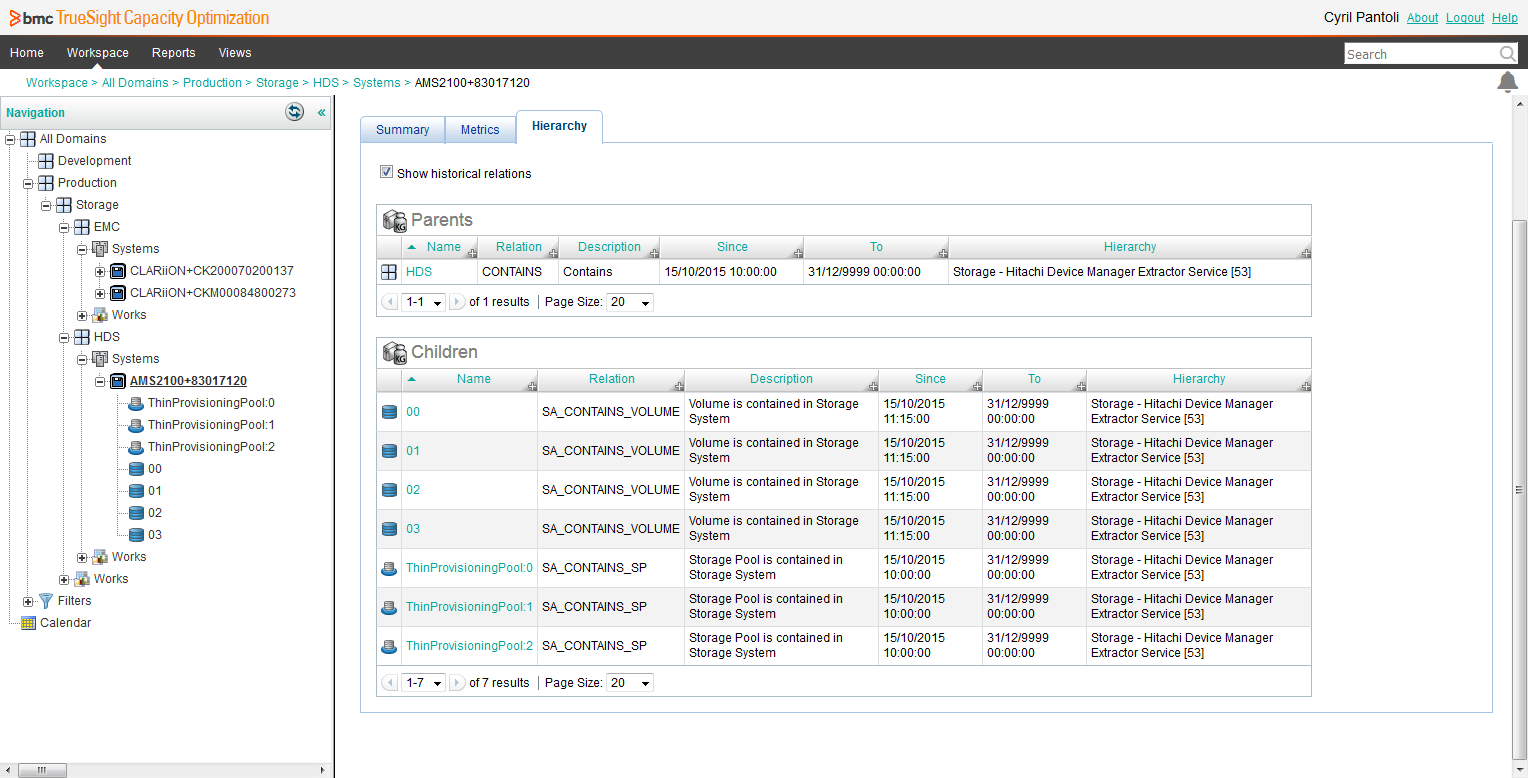Click volume 03 icon in tree
1528x778 pixels.
pos(136,535)
